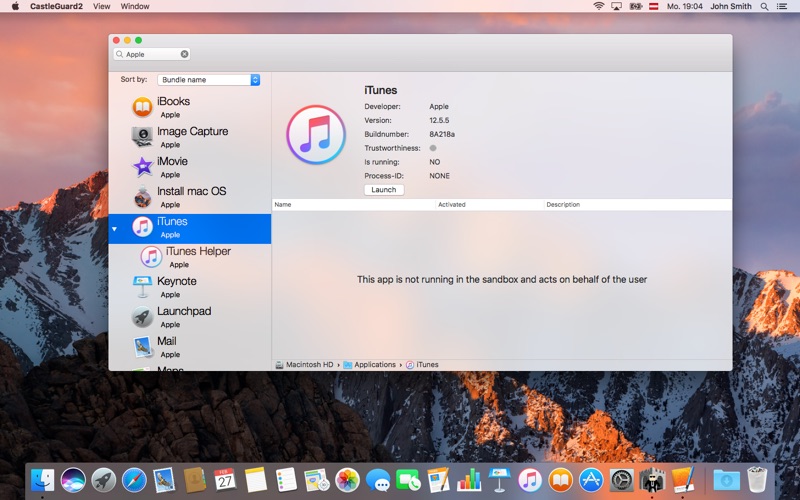Open CastleGuard app icon in the Dock
The image size is (800, 500).
pos(652,480)
